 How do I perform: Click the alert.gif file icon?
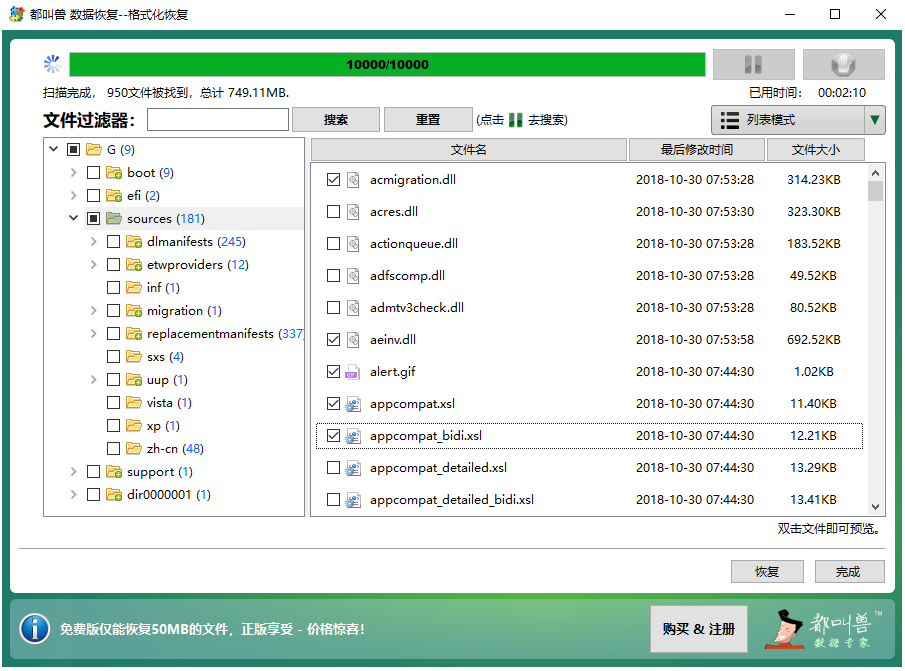pos(352,372)
